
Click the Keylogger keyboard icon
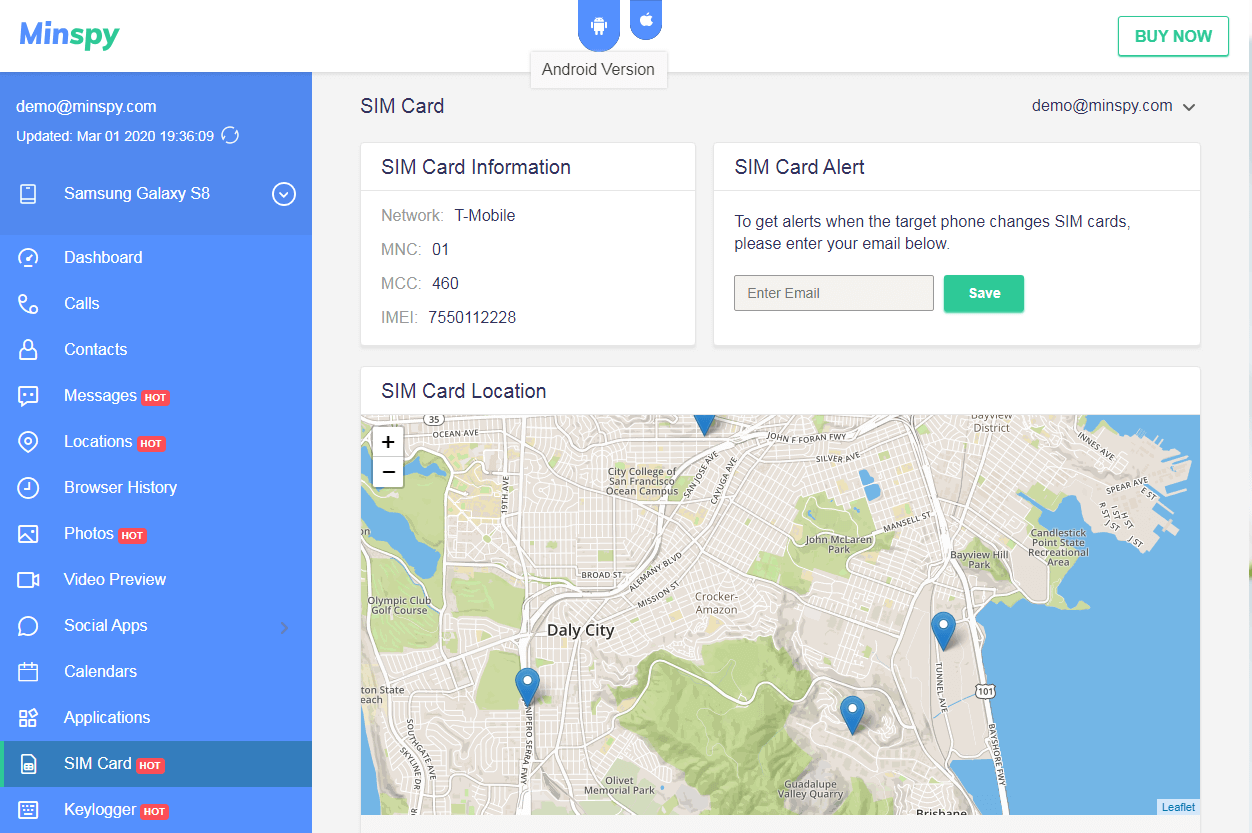click(28, 809)
